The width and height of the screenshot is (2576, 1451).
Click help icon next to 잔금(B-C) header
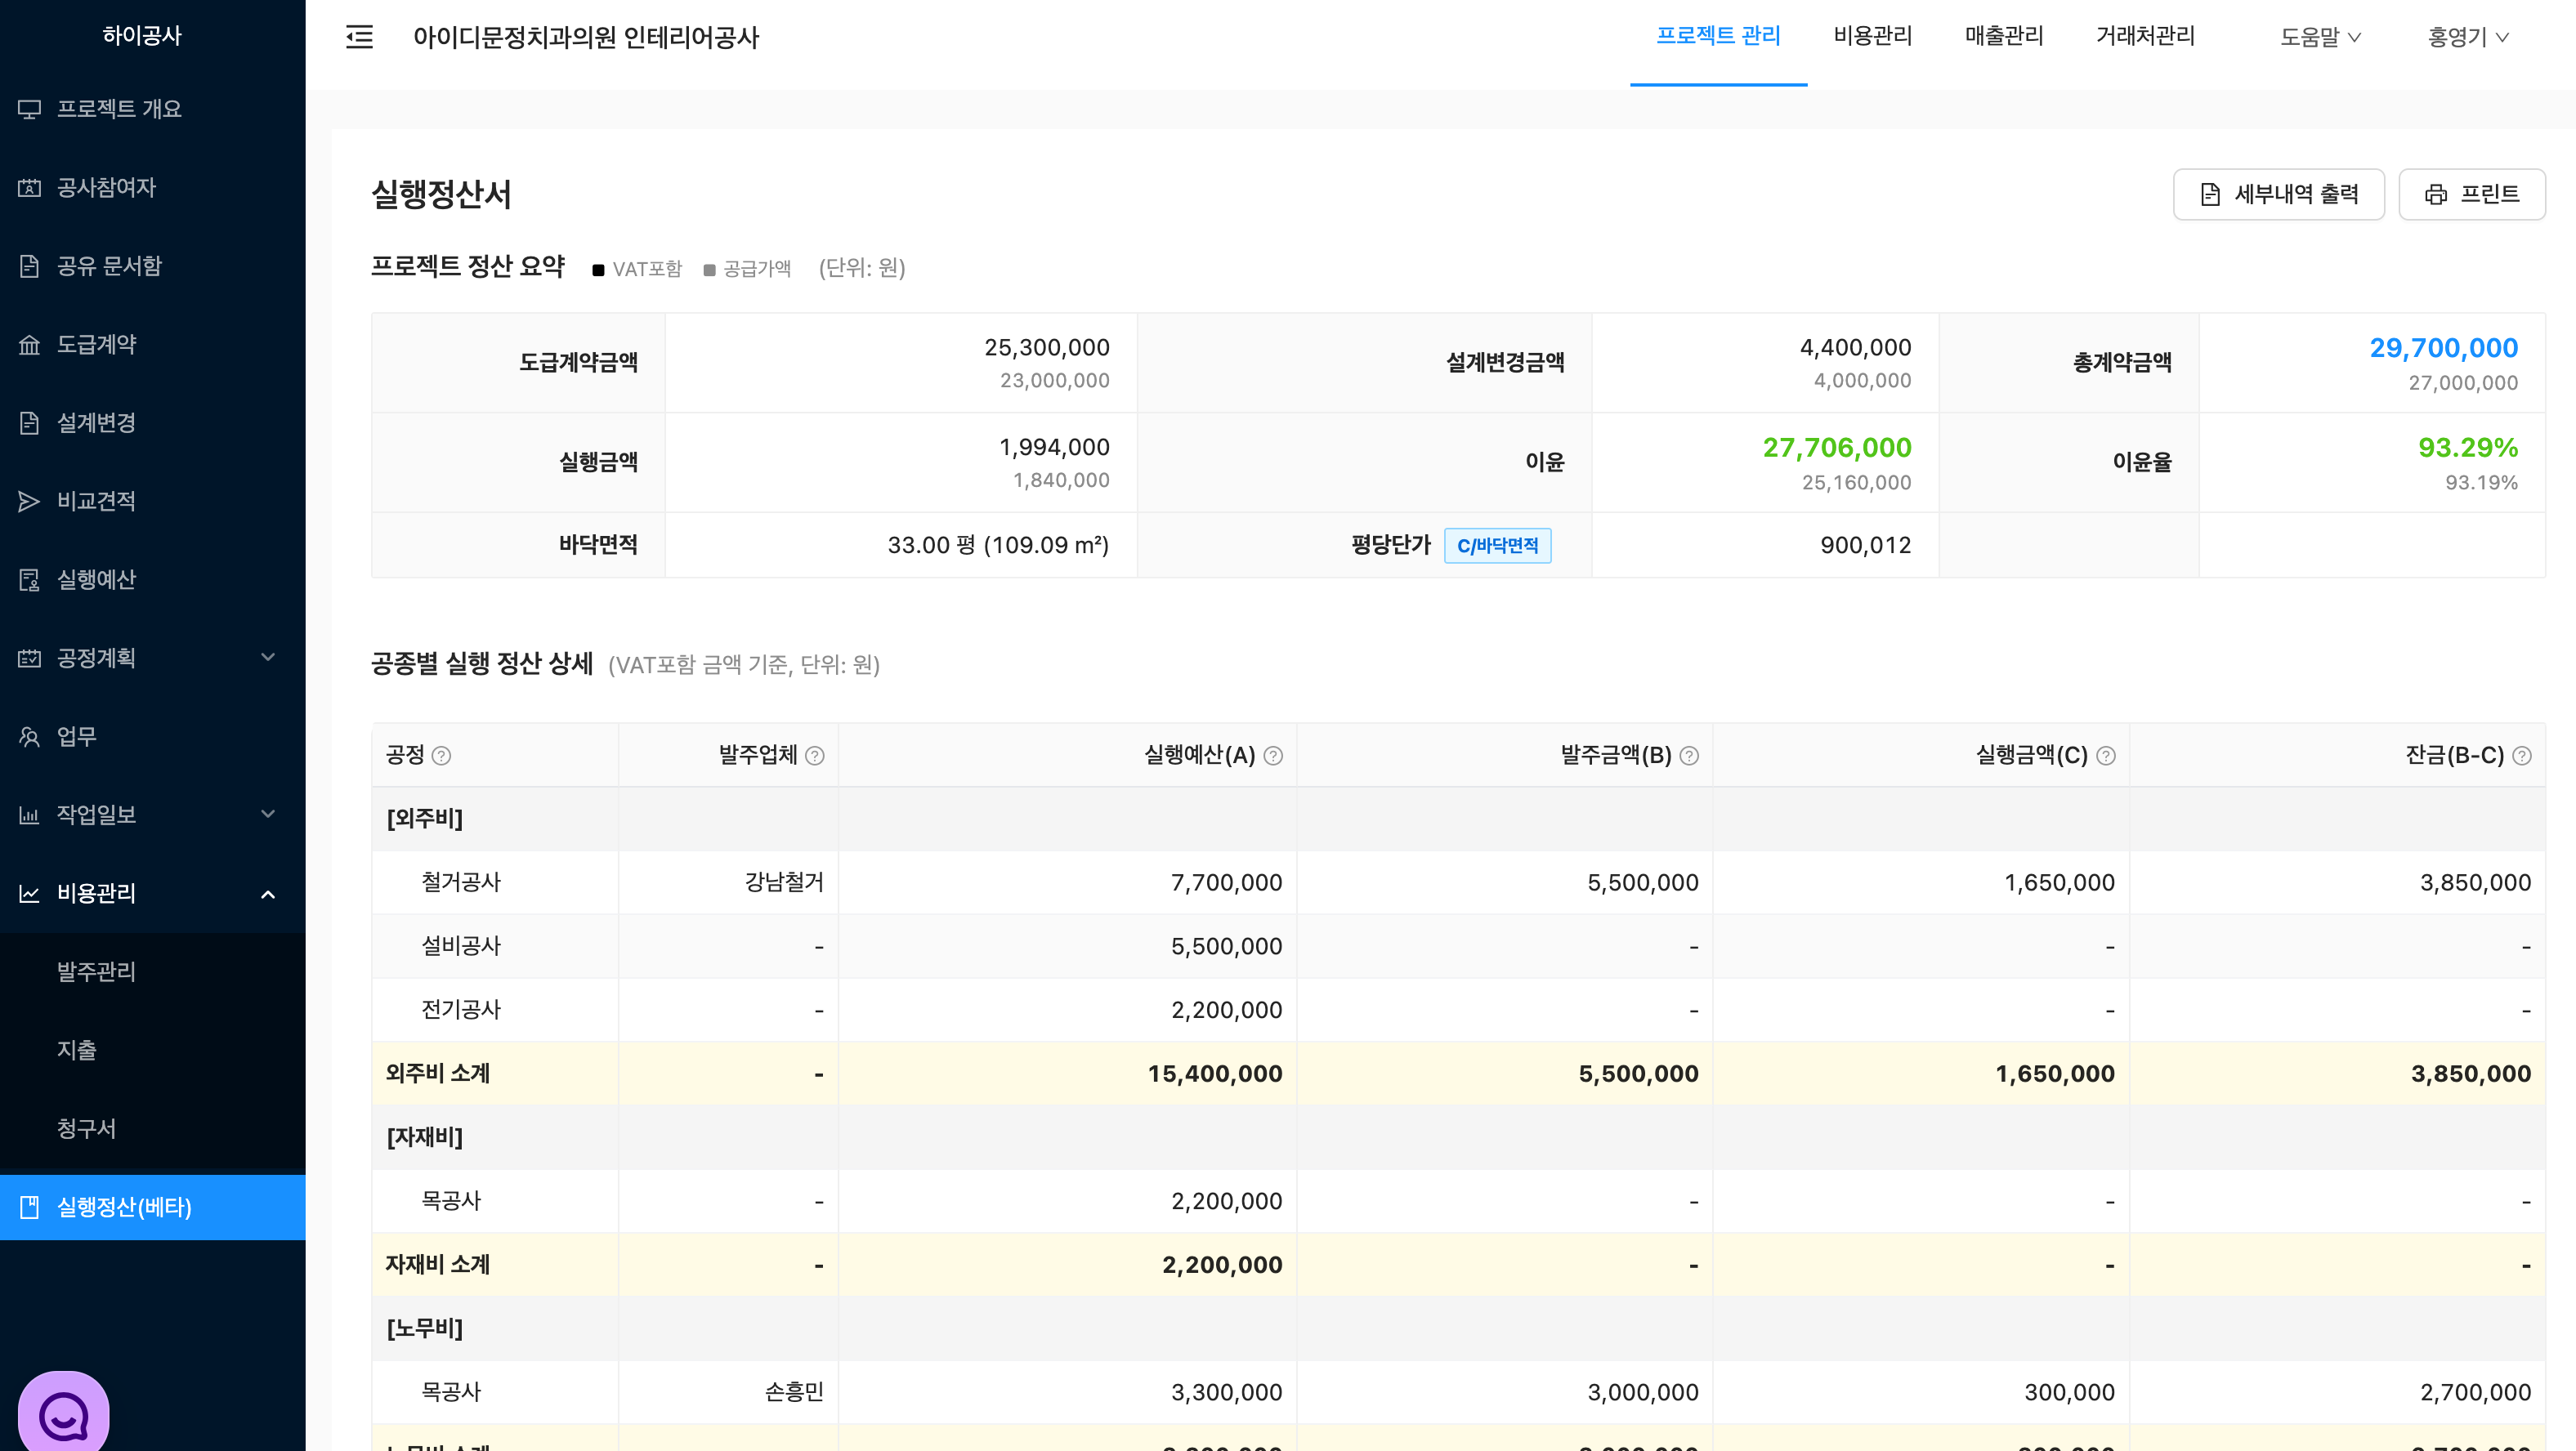(2522, 756)
